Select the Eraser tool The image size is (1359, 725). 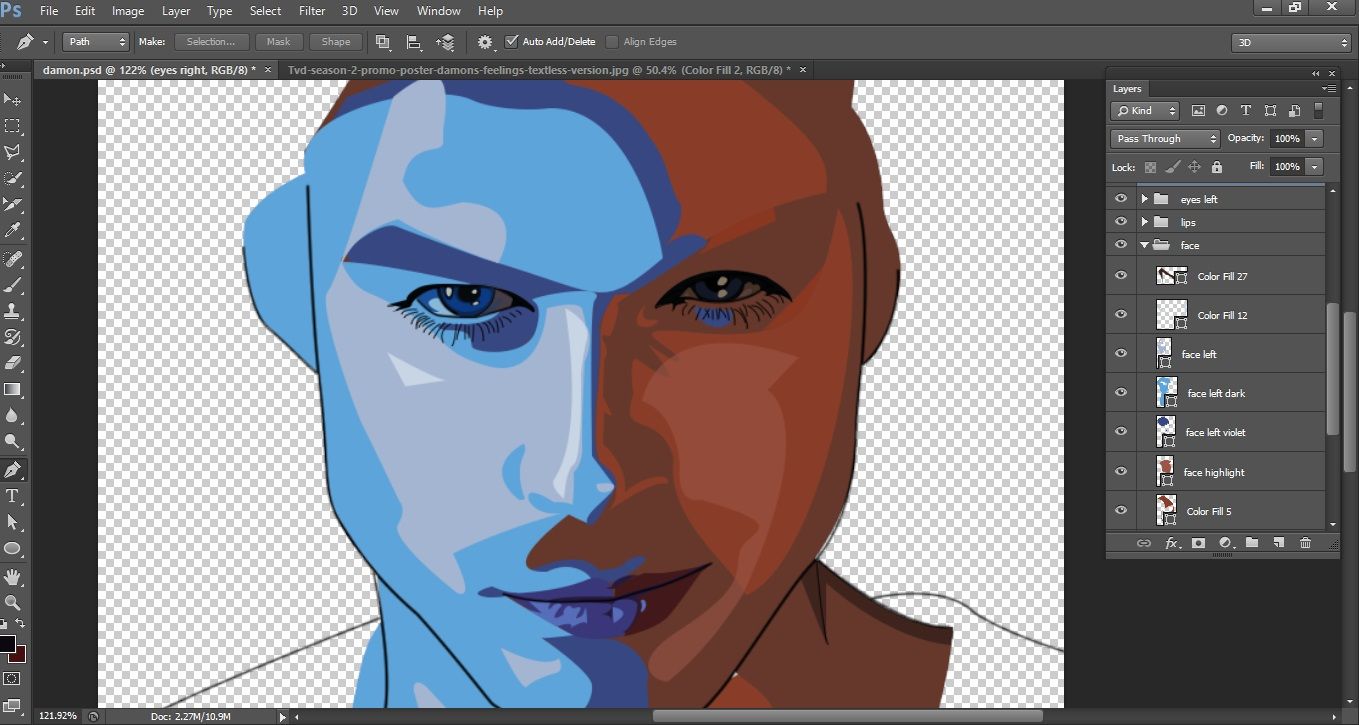coord(13,363)
